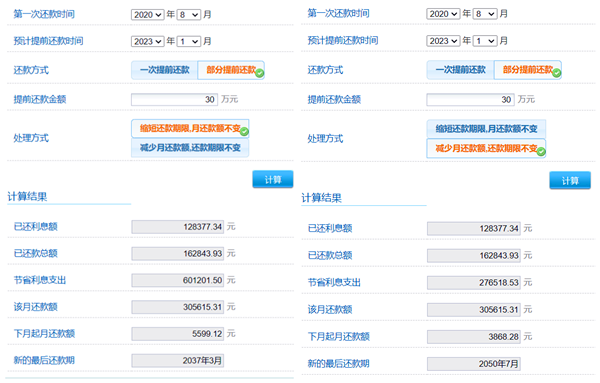Click left 节省利息支出 value 601201.50
The image size is (600, 383).
tap(178, 280)
